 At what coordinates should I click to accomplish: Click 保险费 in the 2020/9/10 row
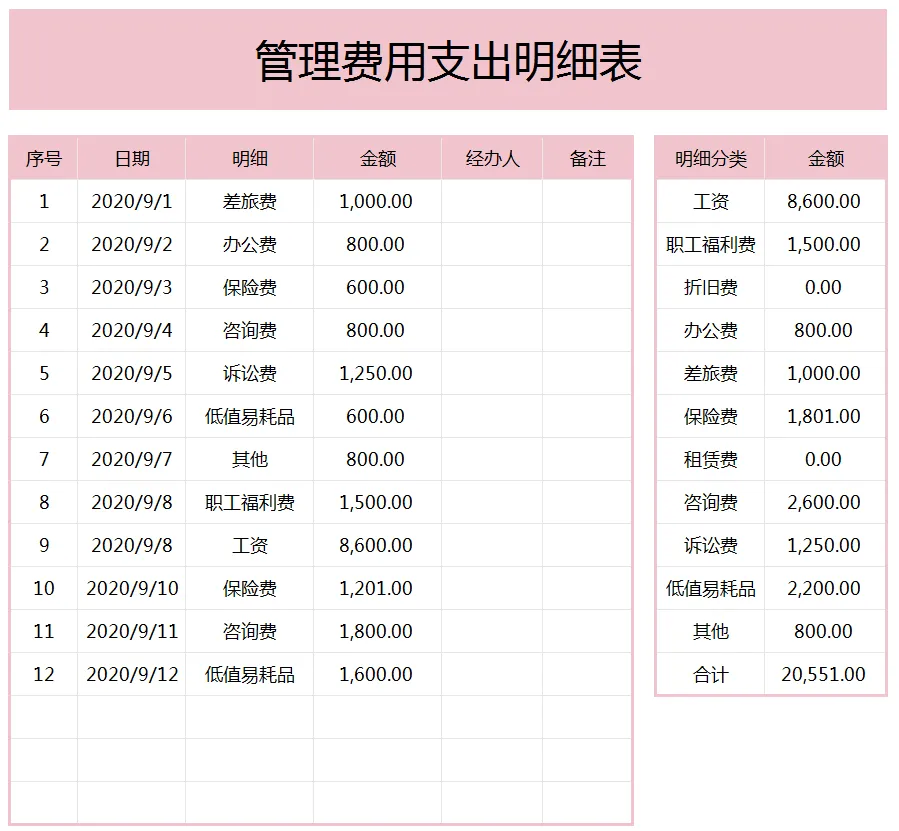point(249,588)
